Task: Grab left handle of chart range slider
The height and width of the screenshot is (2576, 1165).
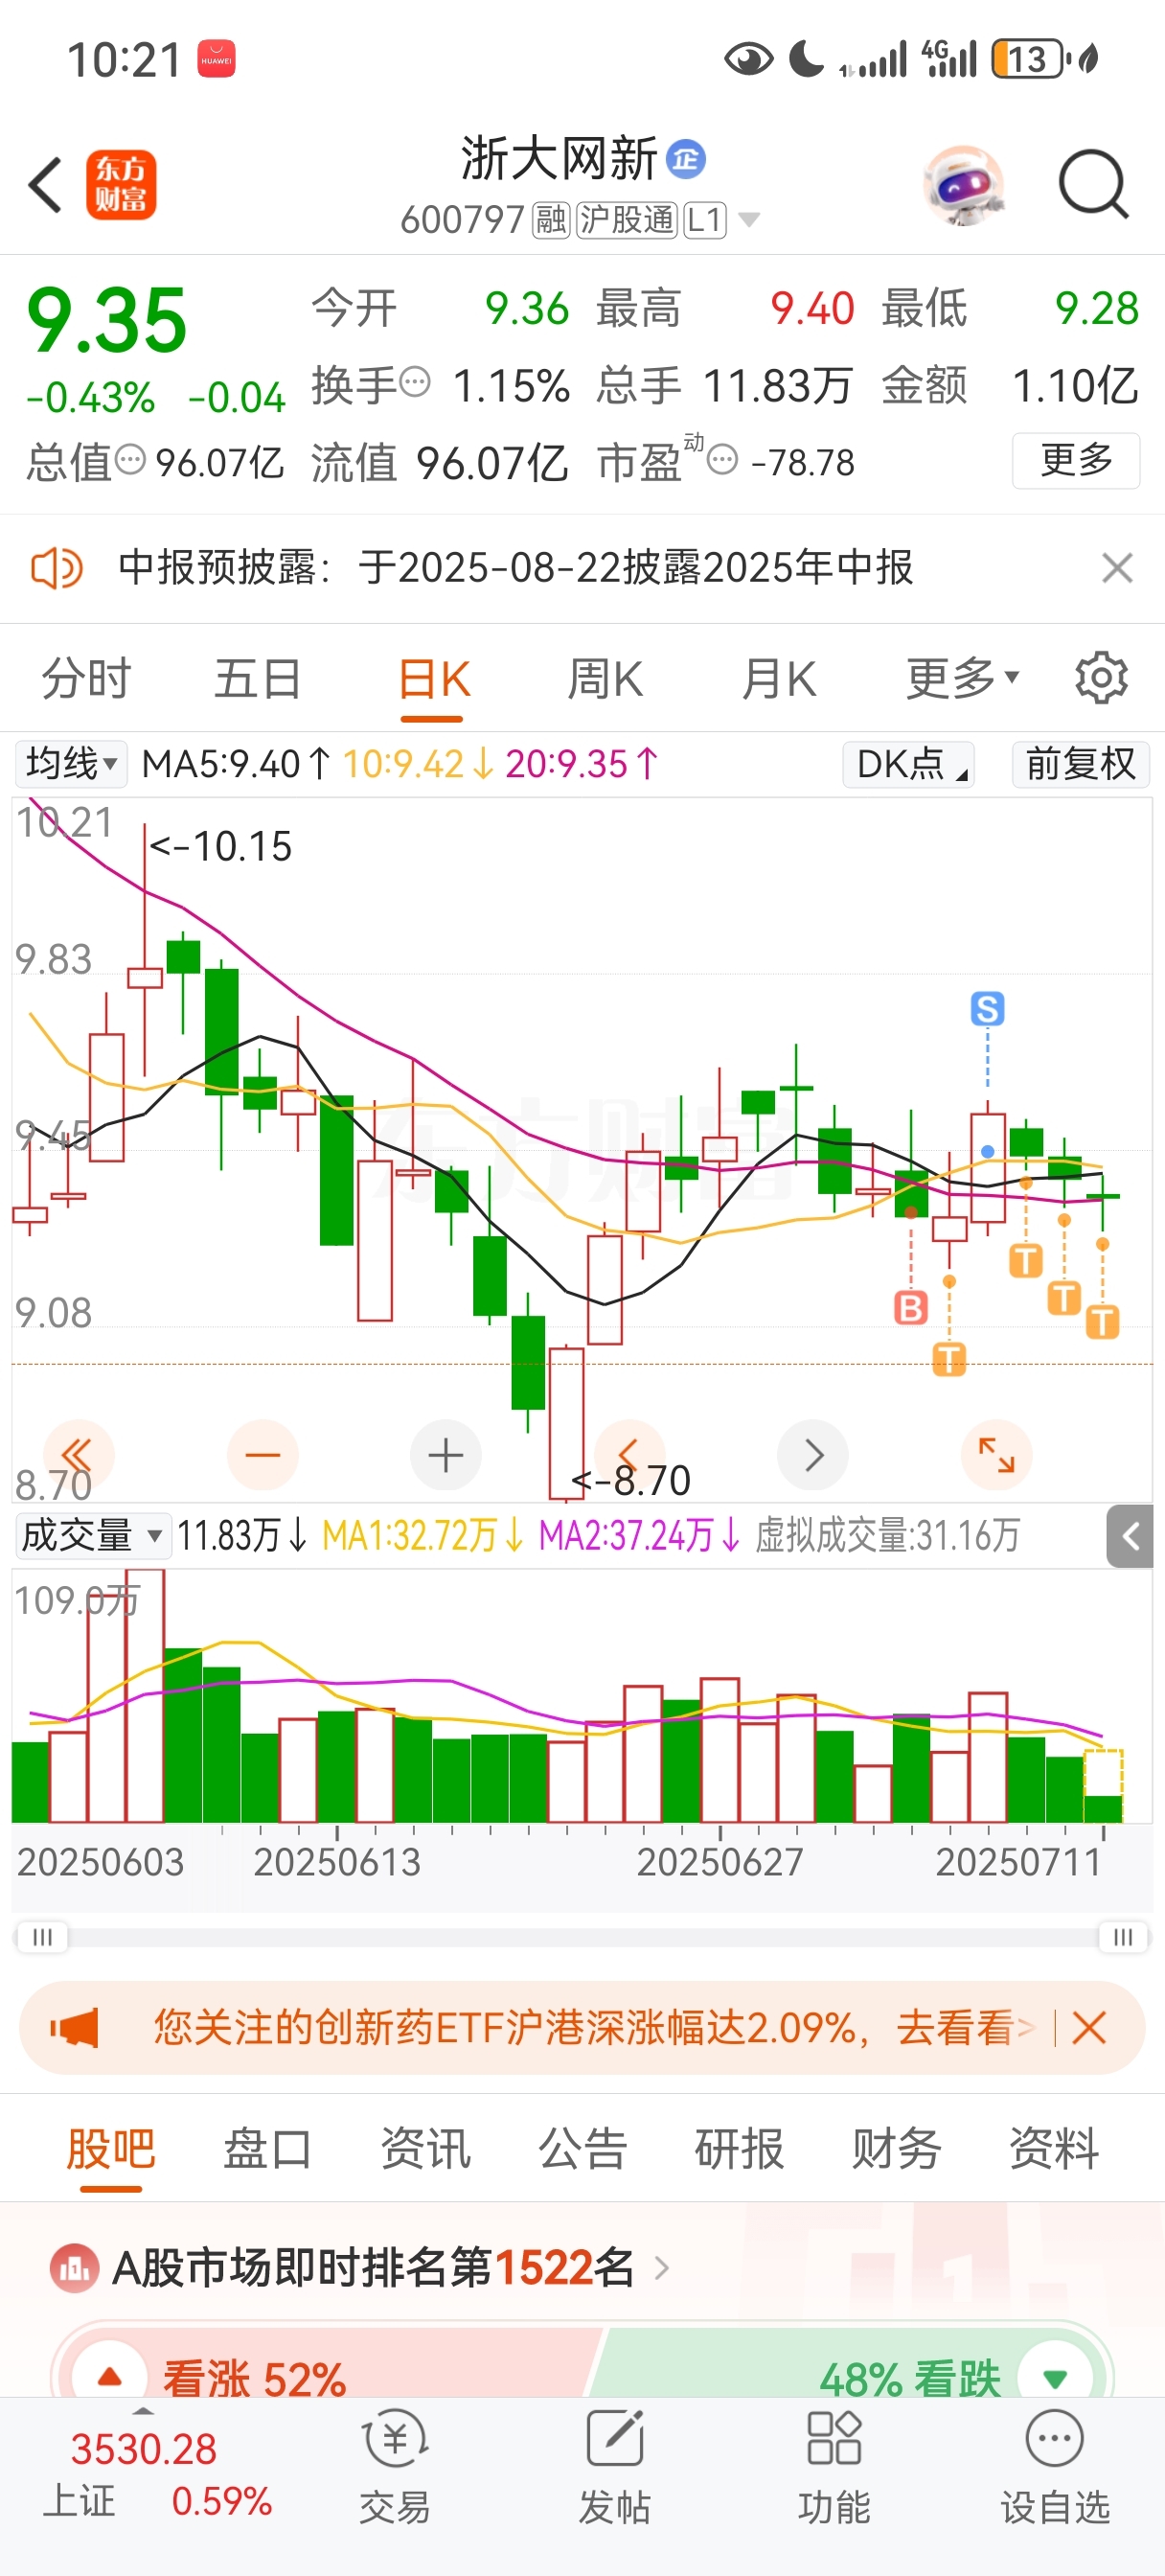Action: (x=42, y=1937)
